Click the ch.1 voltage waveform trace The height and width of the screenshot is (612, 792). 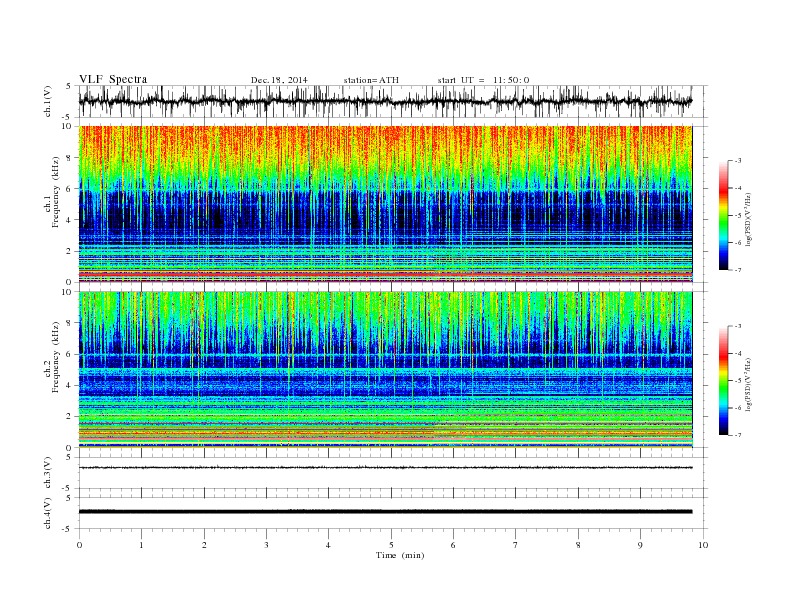point(385,101)
